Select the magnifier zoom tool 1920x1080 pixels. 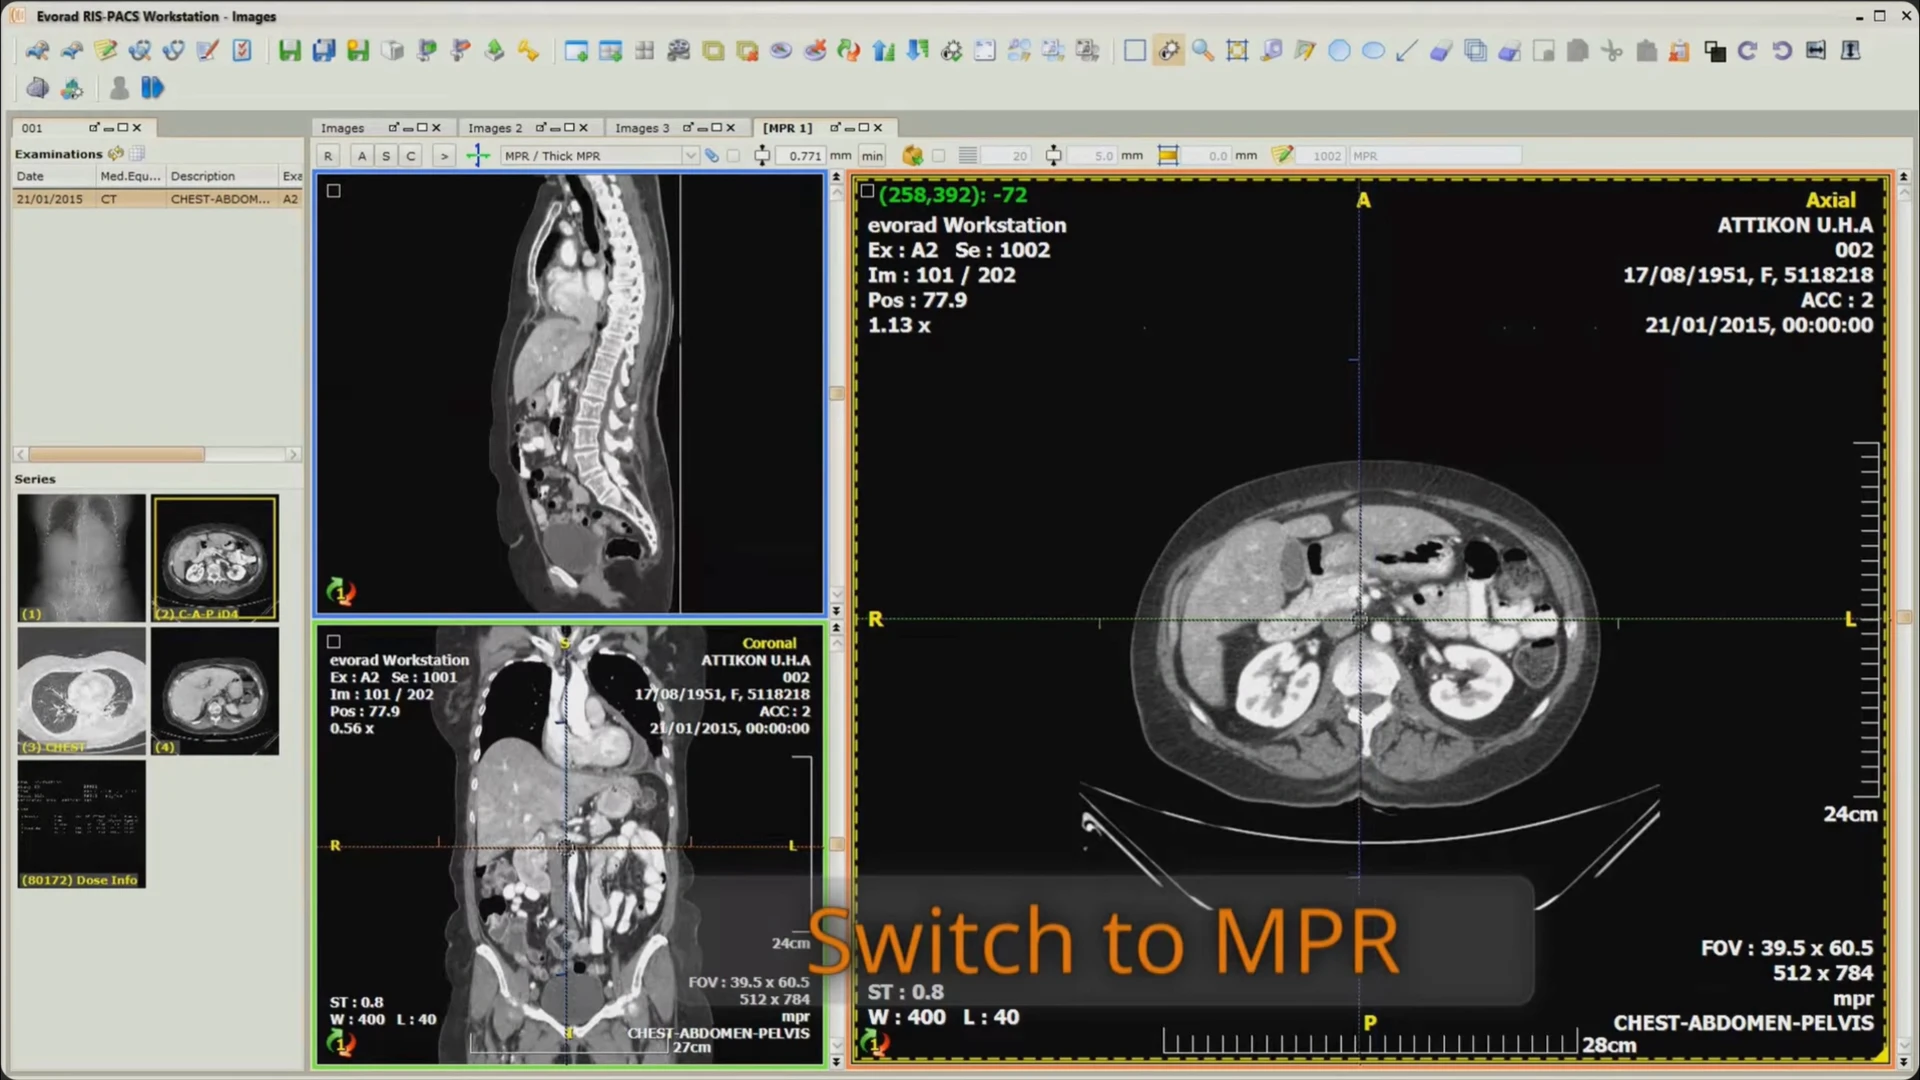[x=1203, y=51]
